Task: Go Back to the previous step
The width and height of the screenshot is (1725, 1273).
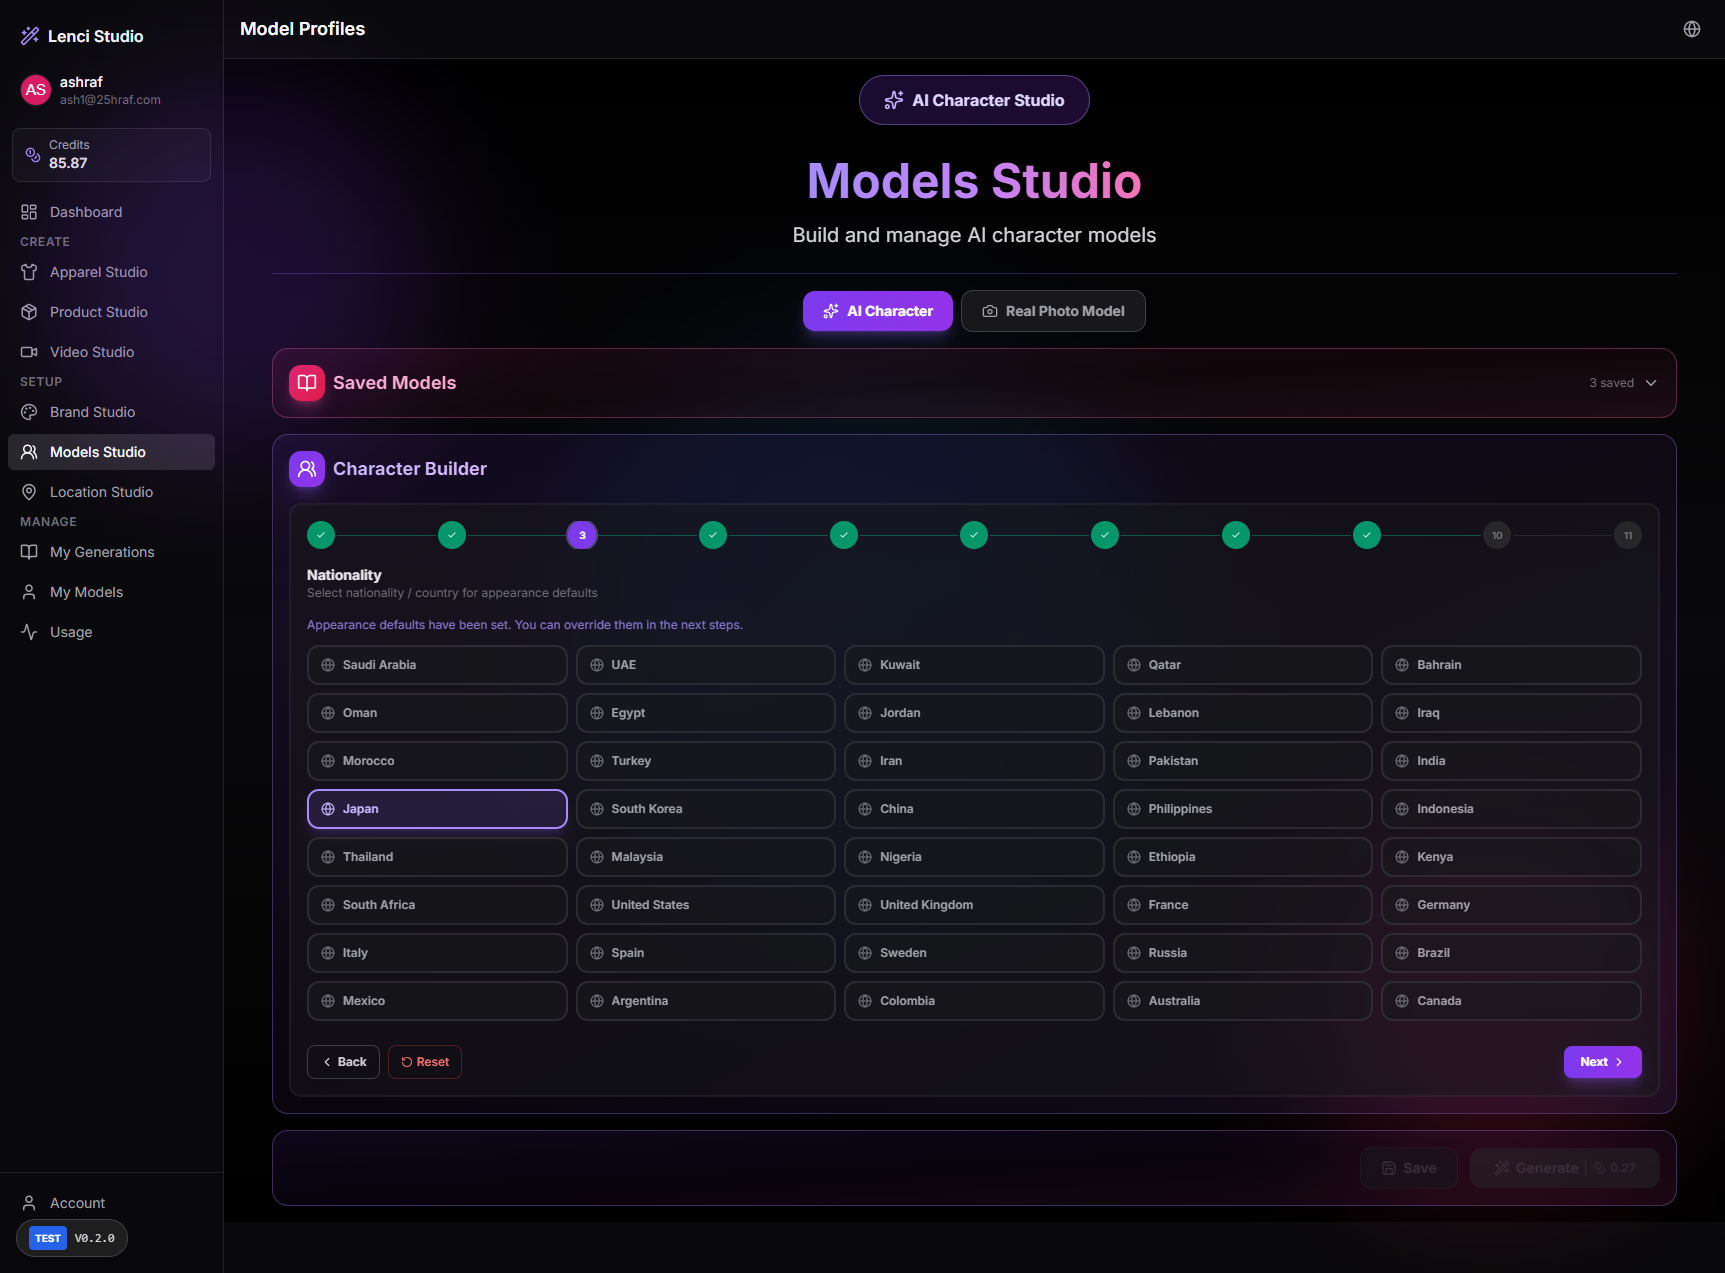Action: pos(343,1062)
